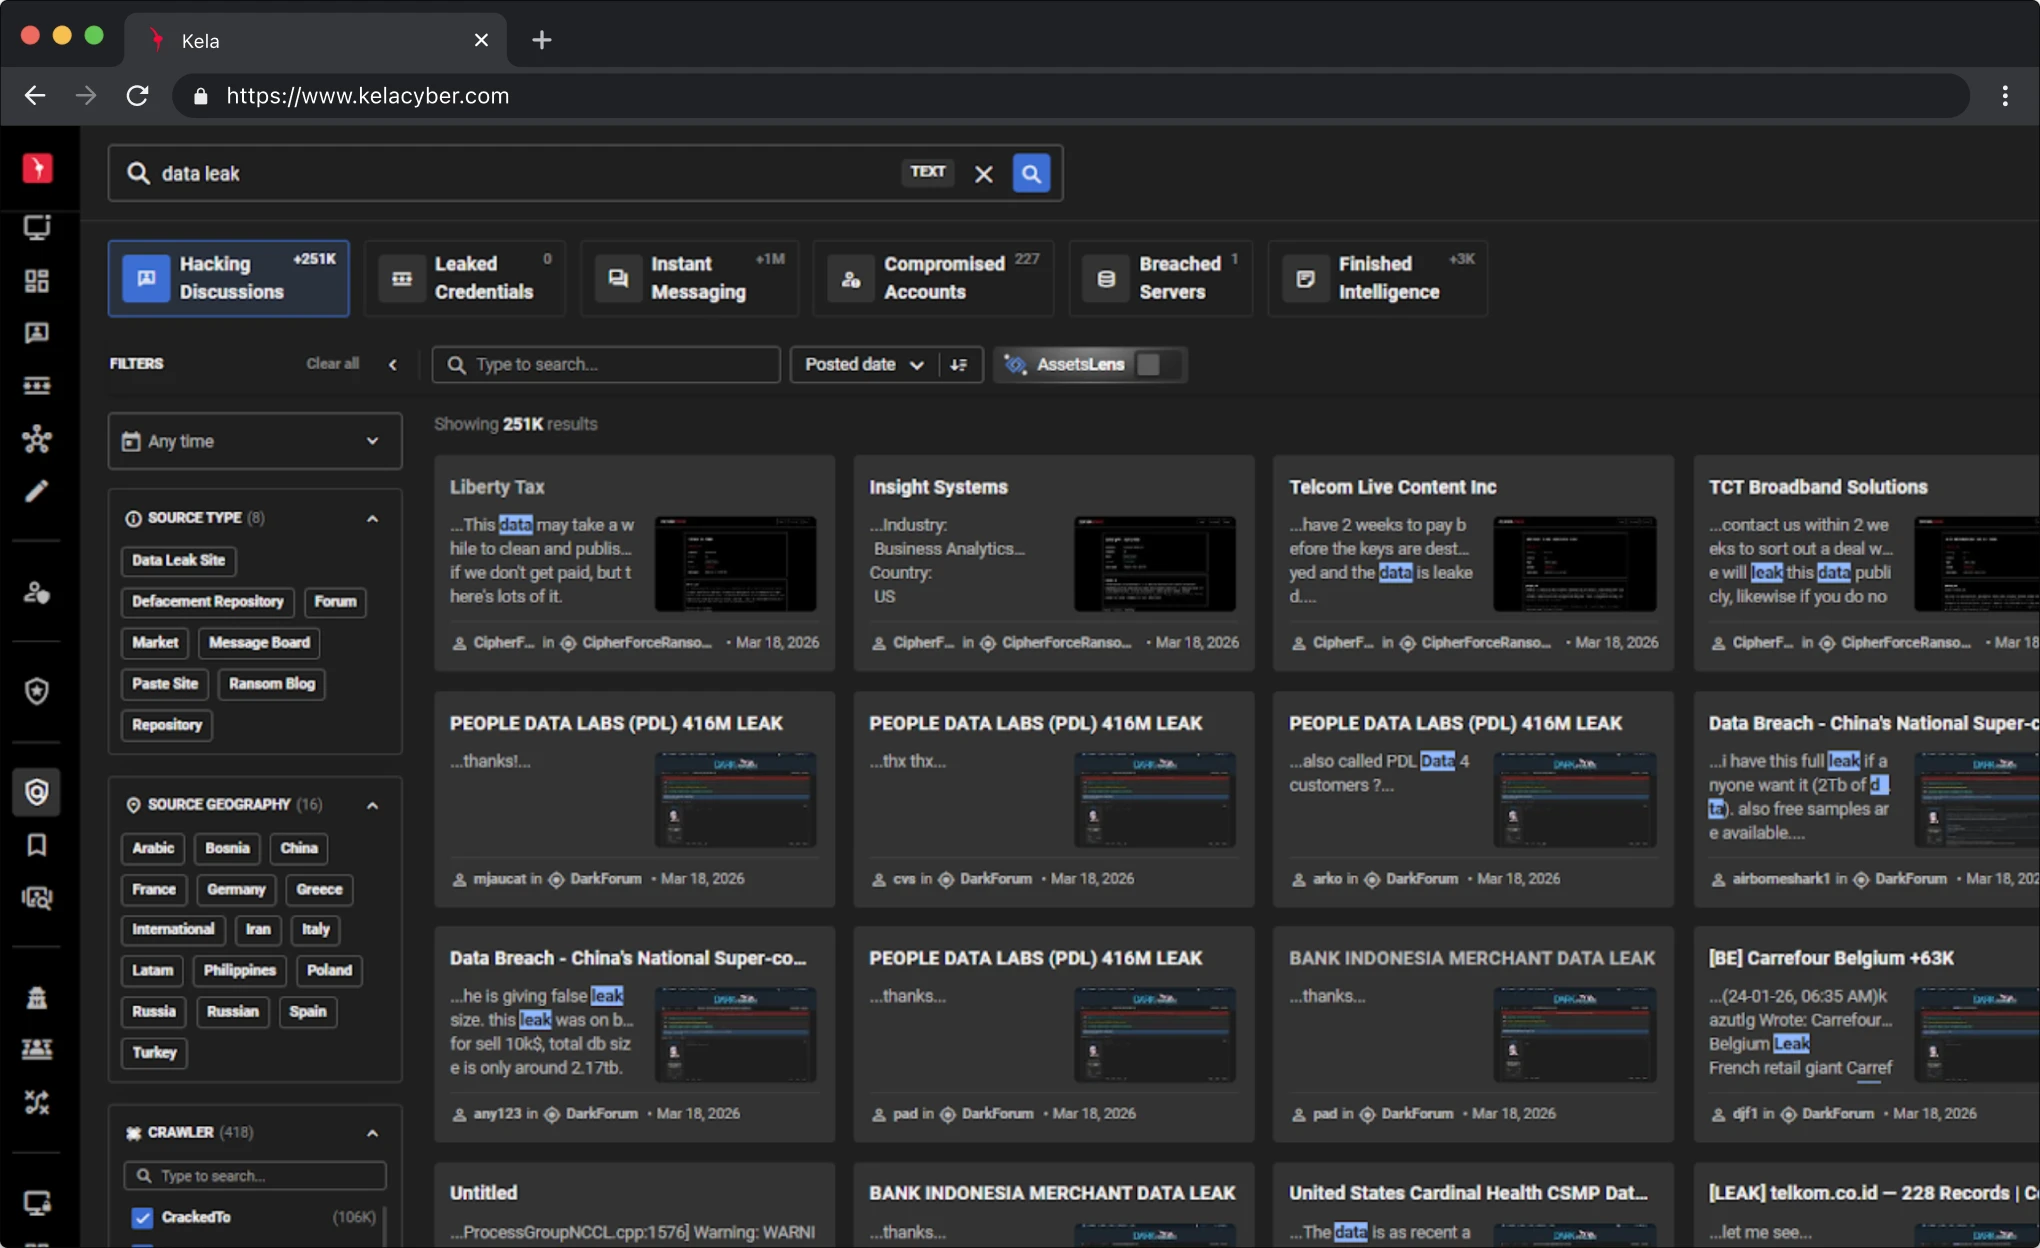Open the network graph icon in sidebar
Screen dimensions: 2040x1248
click(37, 439)
